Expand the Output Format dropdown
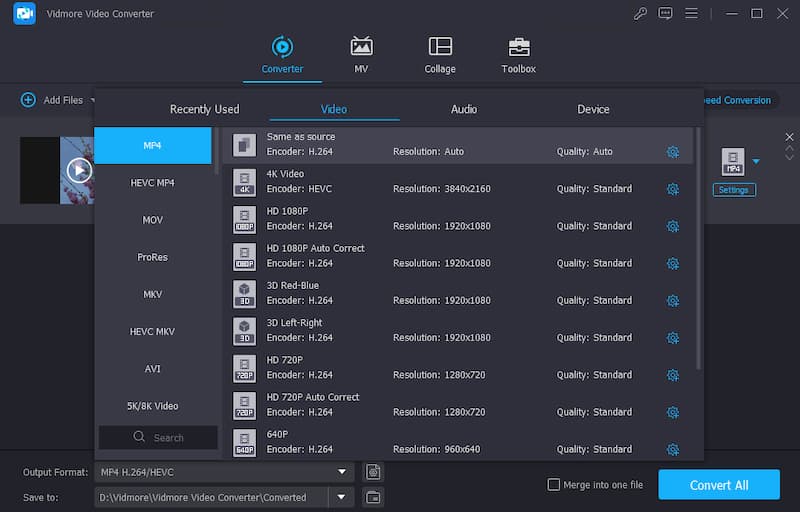 click(x=342, y=472)
